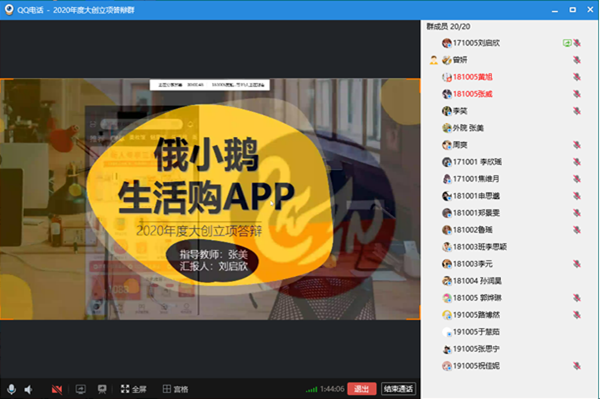
Task: Click the screen-sharing icon beside 171005刘启欣
Action: pos(567,43)
